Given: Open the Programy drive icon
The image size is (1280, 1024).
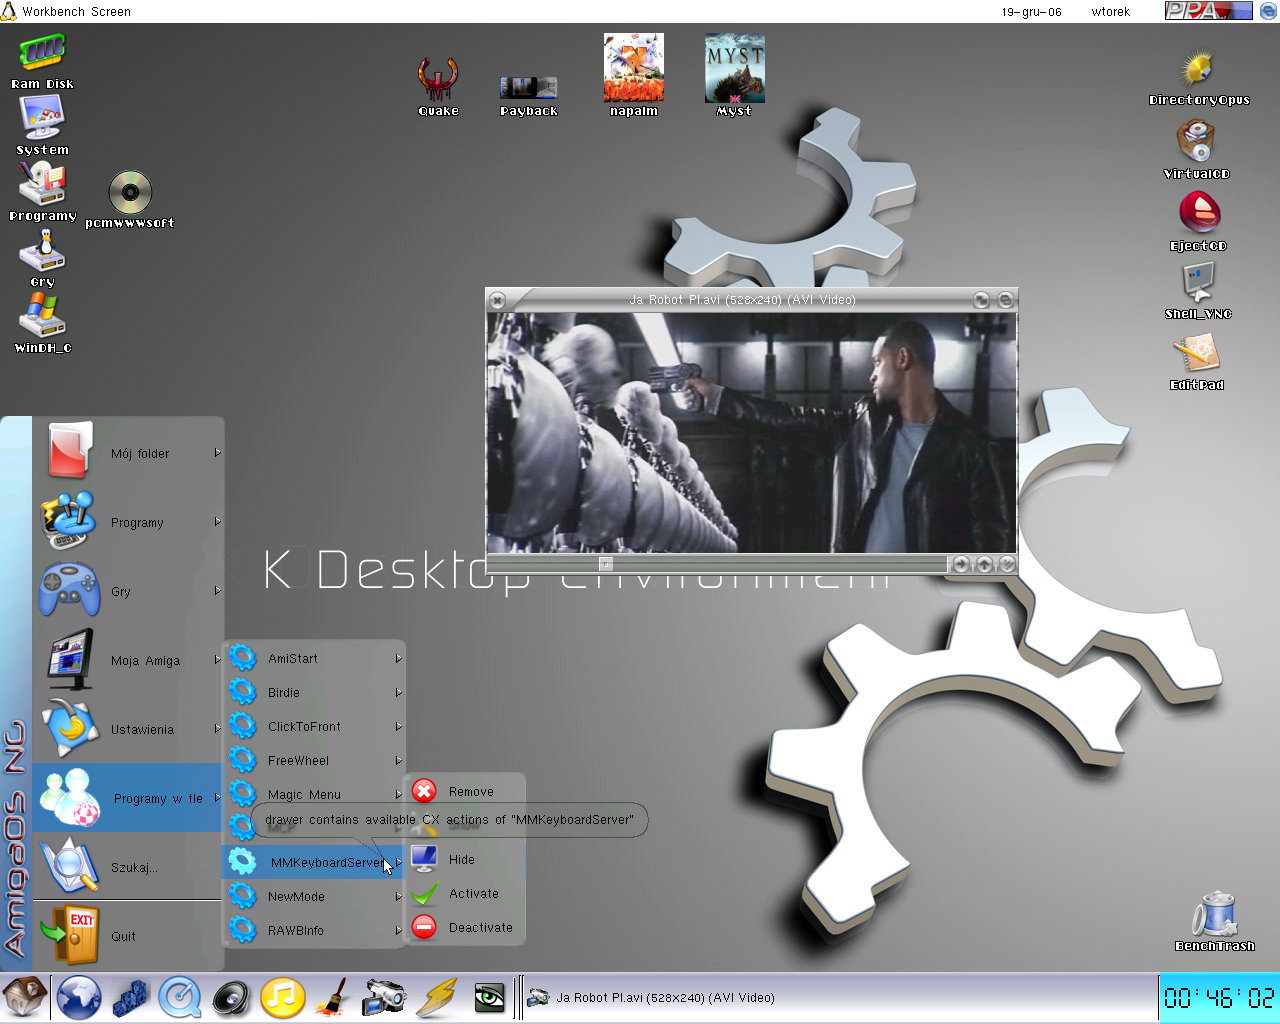Looking at the screenshot, I should (x=42, y=190).
